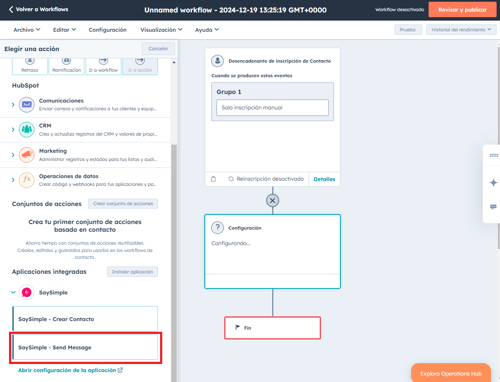Open the Archivo menu
This screenshot has height=382, width=500.
click(27, 30)
